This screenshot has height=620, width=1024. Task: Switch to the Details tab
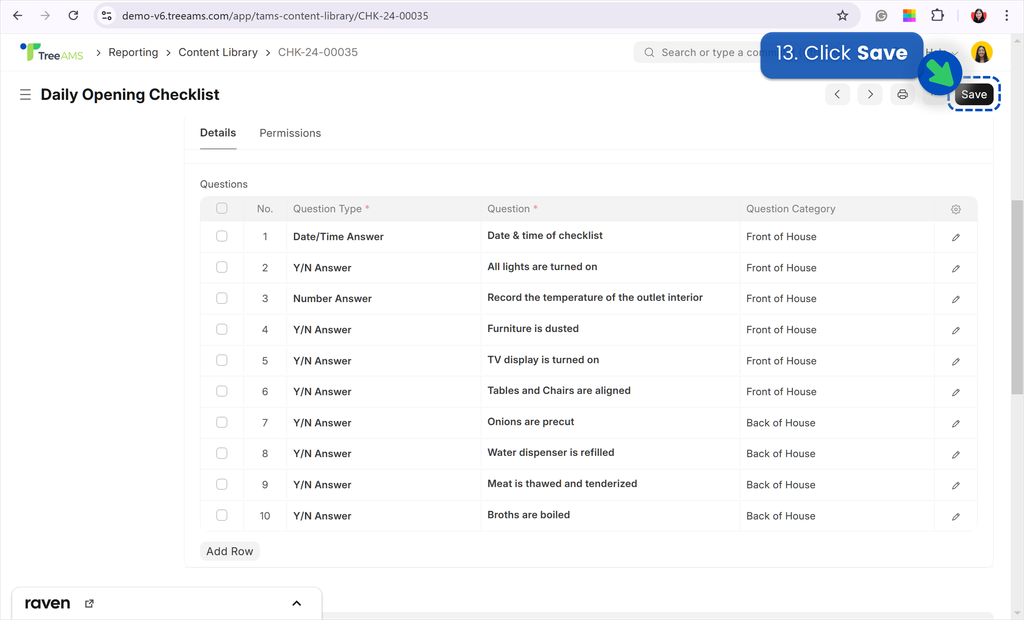click(x=217, y=133)
